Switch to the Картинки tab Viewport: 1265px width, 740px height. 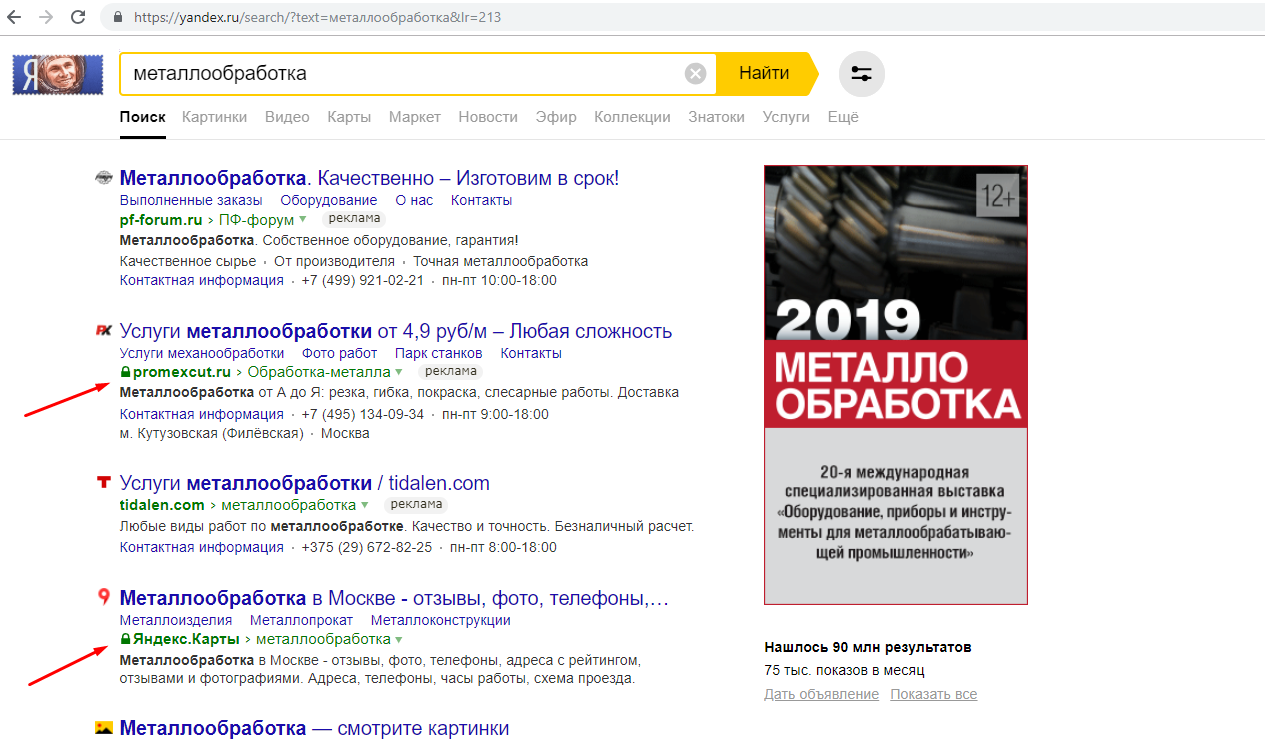coord(214,117)
